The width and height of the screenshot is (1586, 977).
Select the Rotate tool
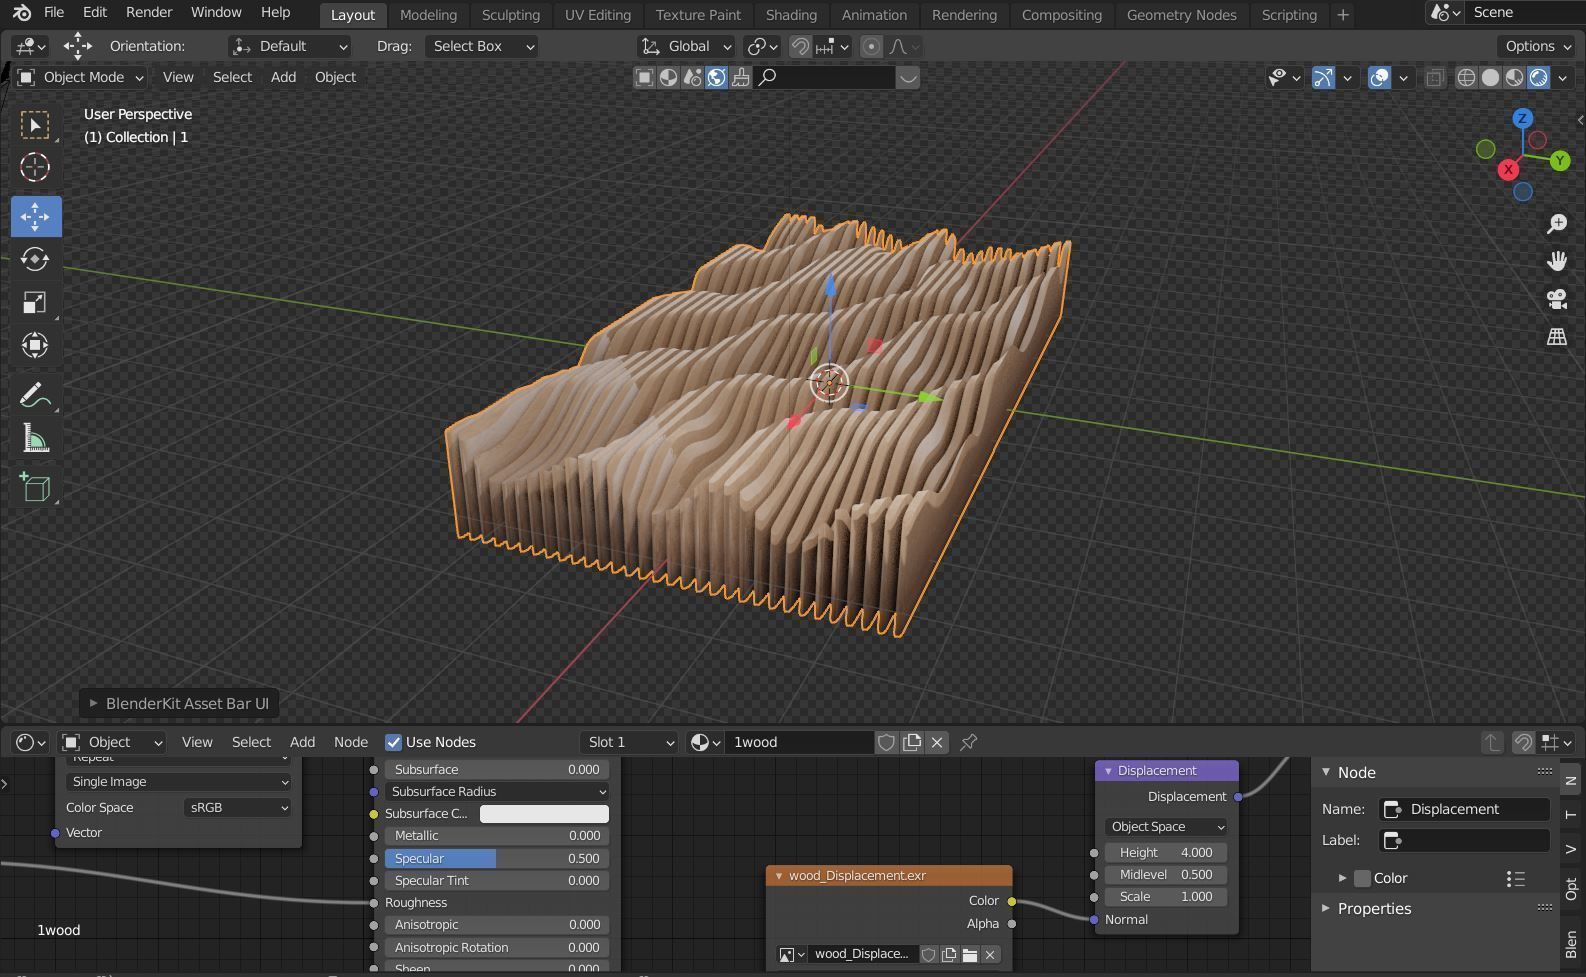35,259
